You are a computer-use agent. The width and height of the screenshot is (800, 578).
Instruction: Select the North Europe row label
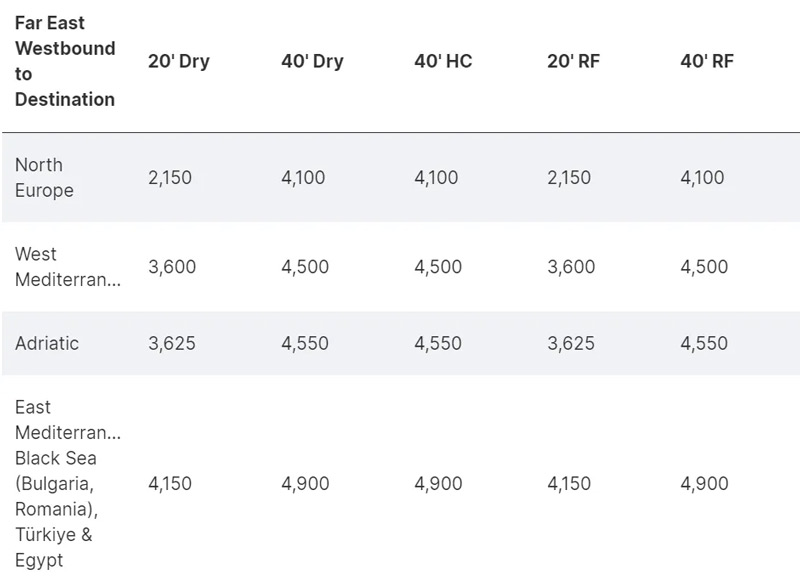(x=44, y=178)
